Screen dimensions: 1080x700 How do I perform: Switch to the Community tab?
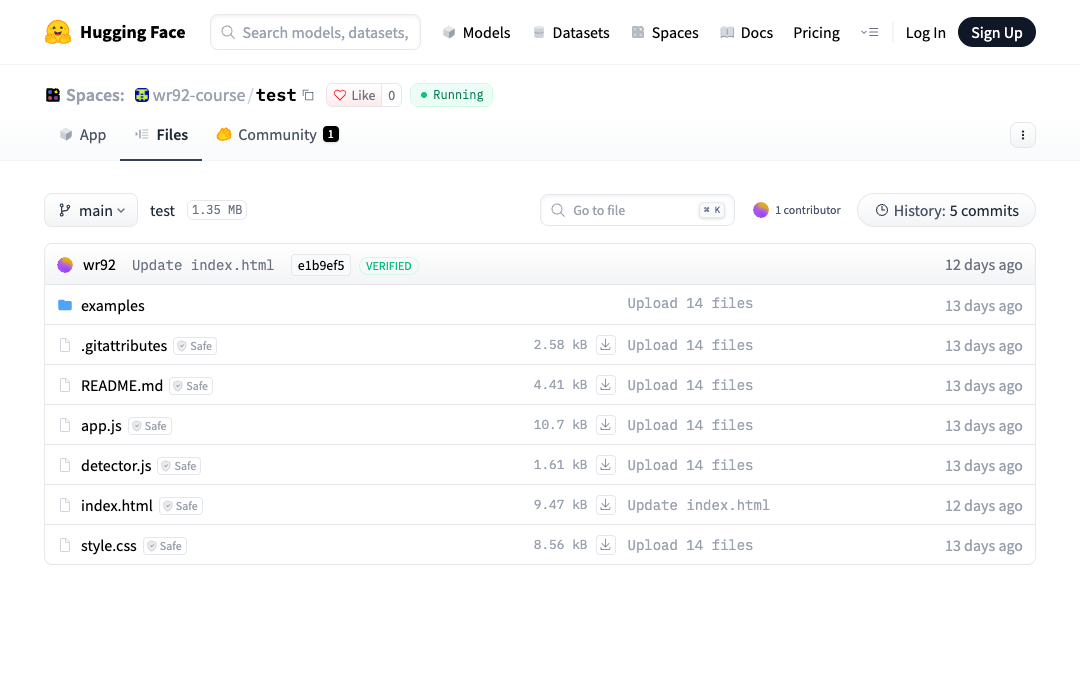tap(278, 135)
